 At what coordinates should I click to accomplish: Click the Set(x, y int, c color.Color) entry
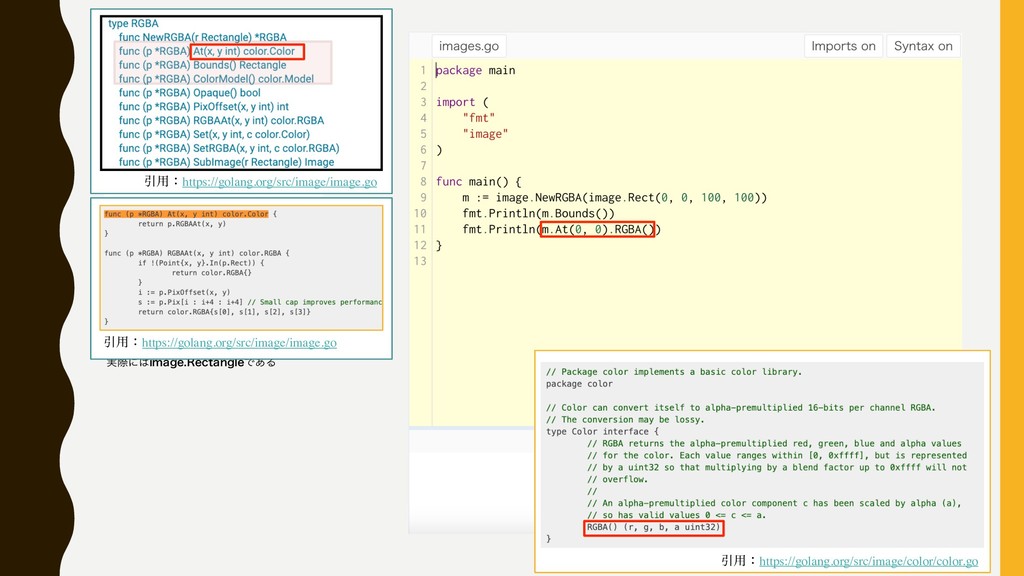(214, 134)
